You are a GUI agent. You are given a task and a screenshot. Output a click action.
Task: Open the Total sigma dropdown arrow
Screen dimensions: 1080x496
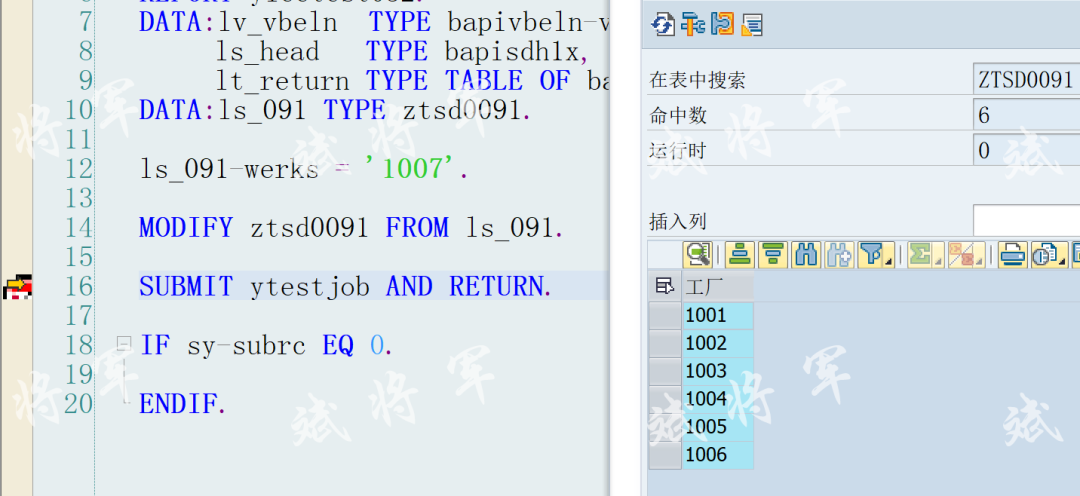tap(939, 262)
